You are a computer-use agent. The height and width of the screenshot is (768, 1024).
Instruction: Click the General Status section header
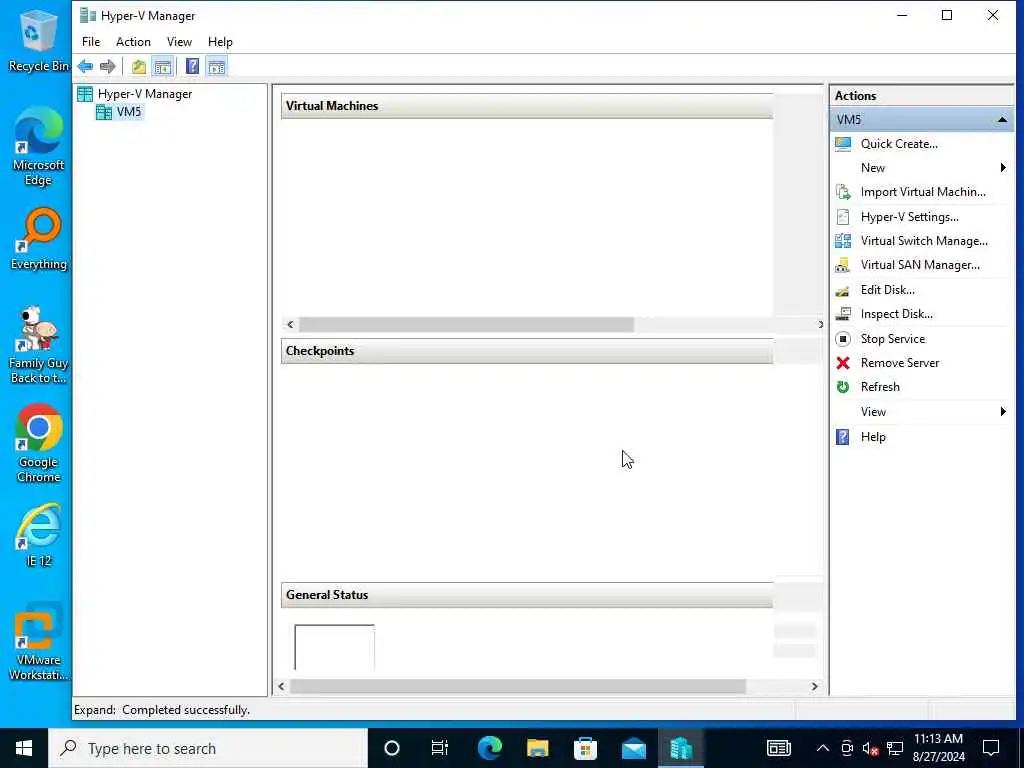point(527,595)
